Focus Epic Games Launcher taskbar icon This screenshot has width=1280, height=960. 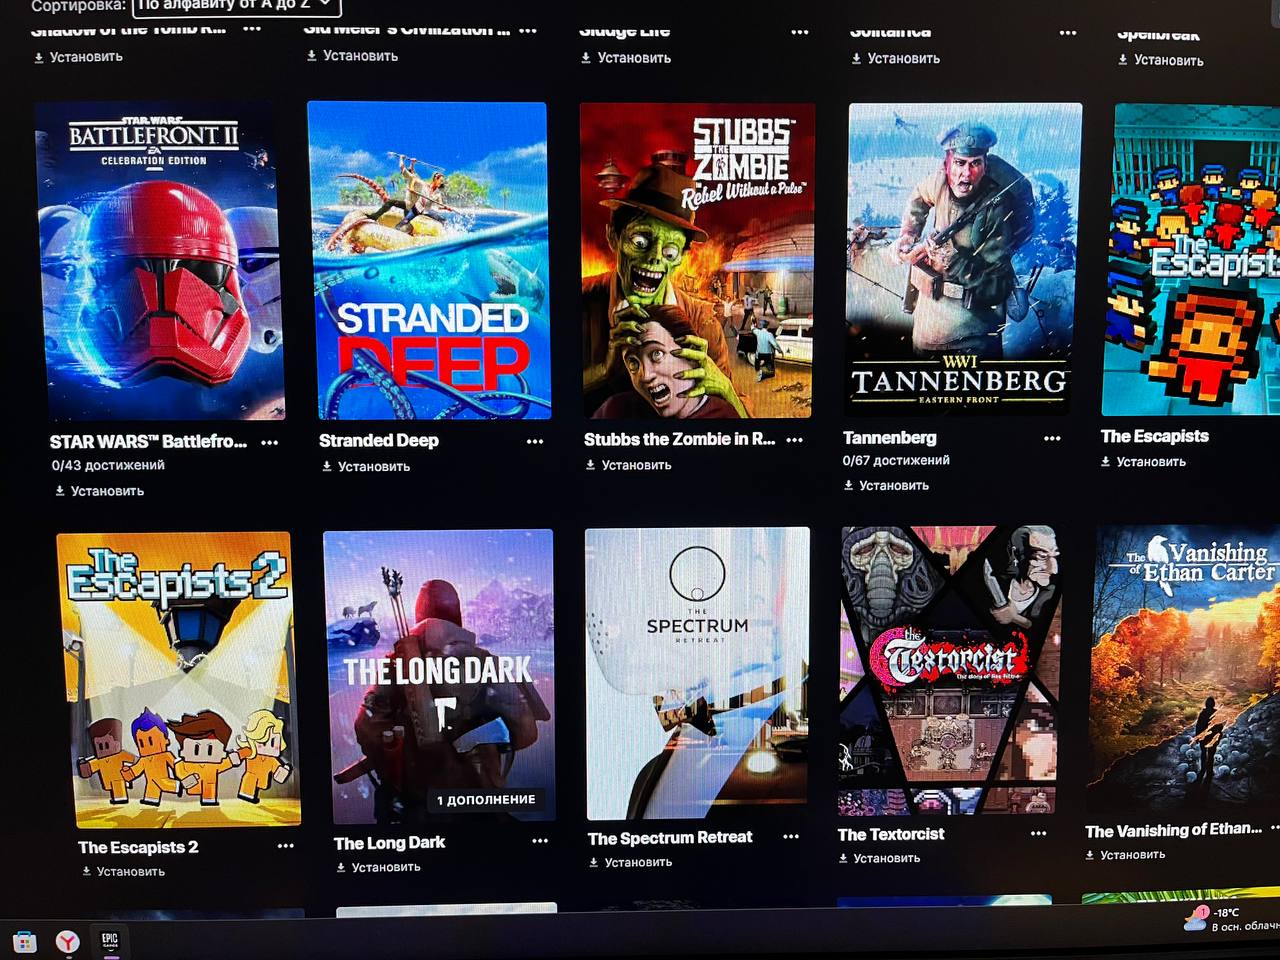tap(110, 940)
